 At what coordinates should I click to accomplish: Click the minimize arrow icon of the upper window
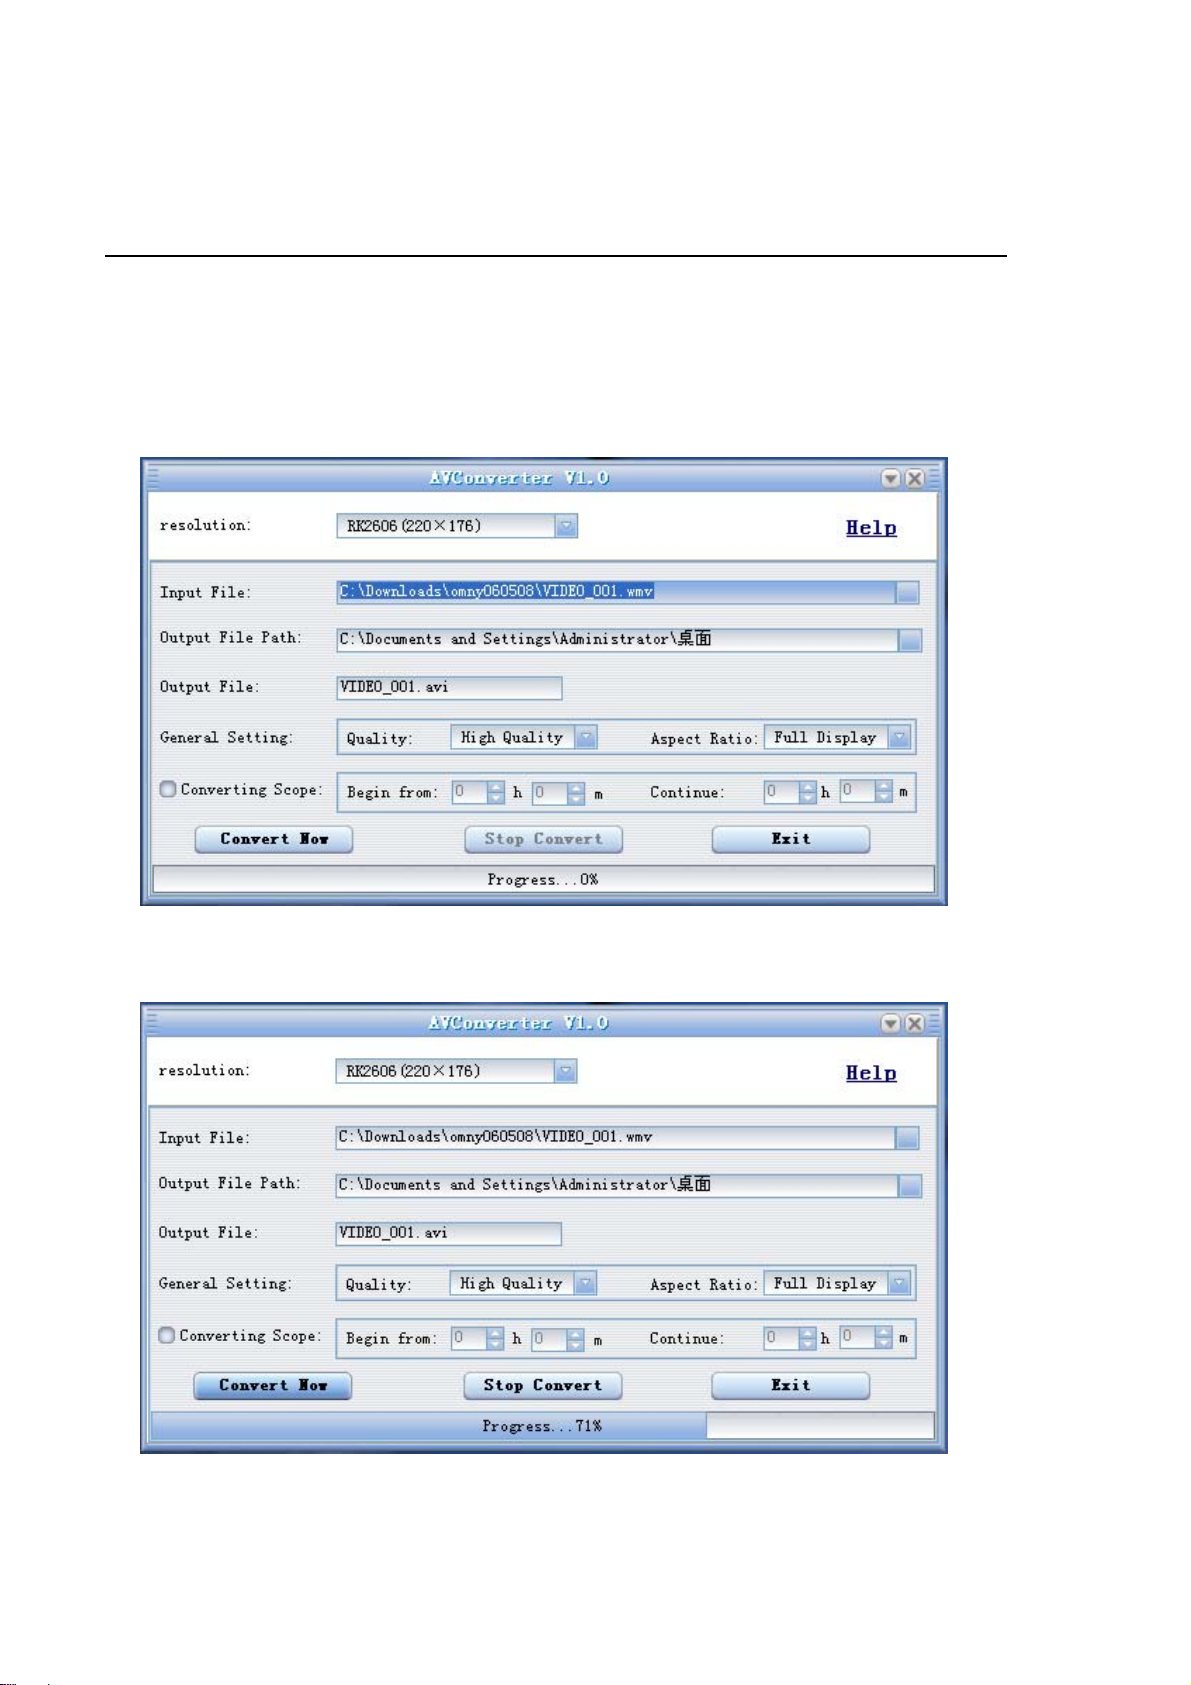pos(890,479)
